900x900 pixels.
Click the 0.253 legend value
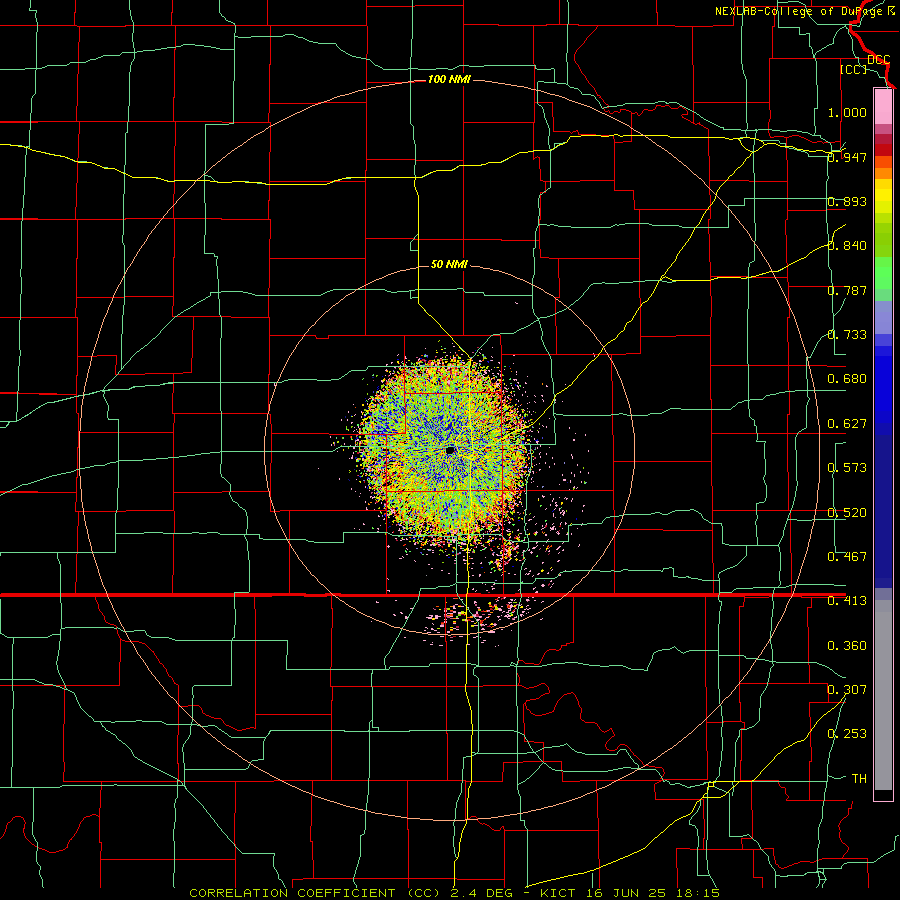click(x=847, y=734)
